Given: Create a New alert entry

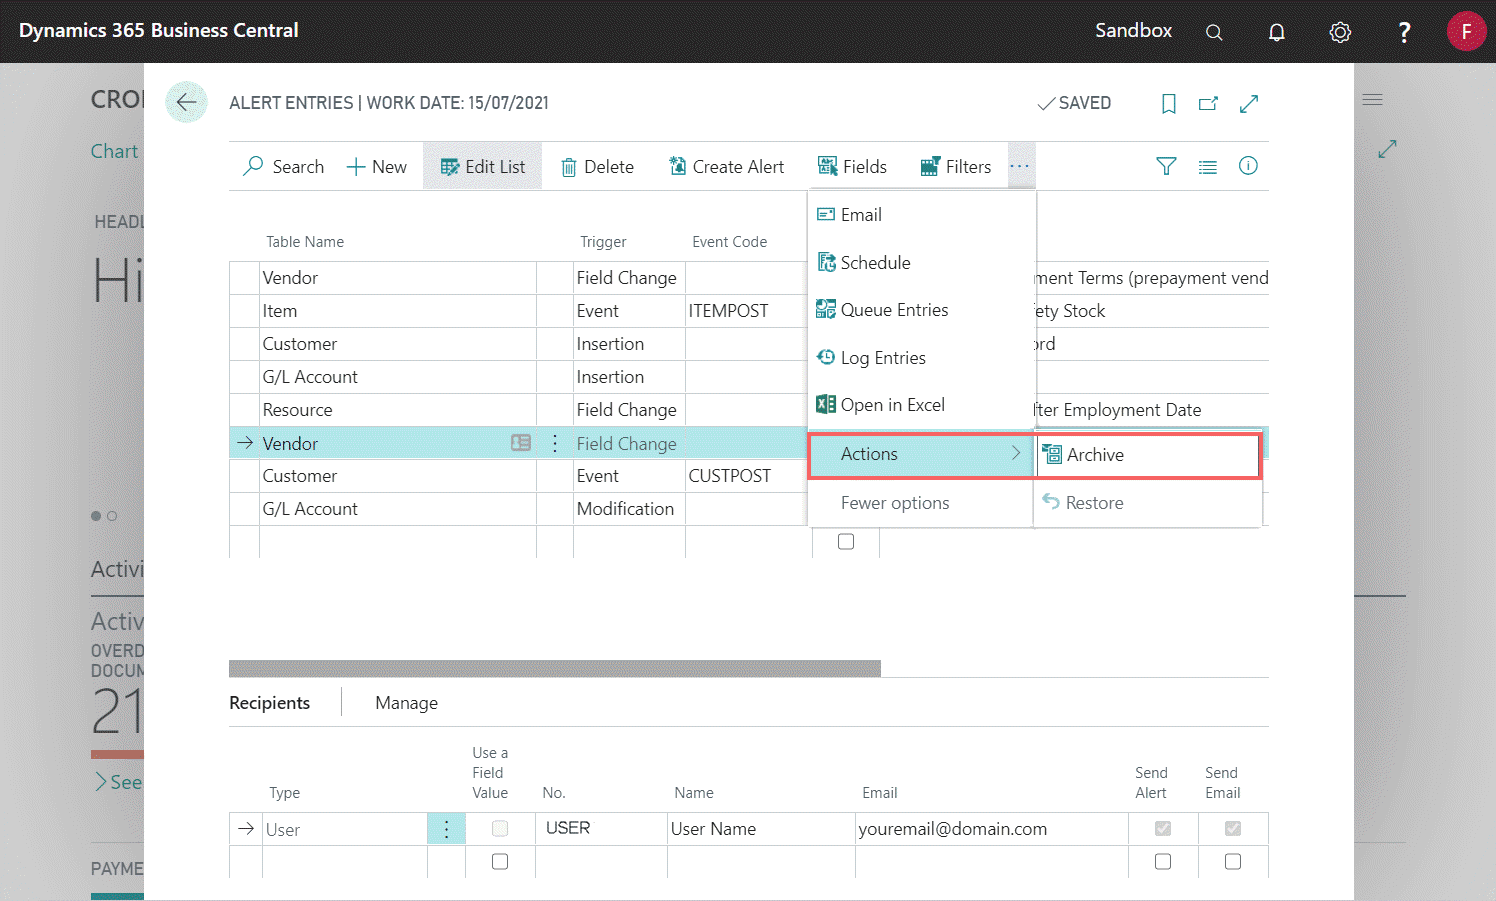Looking at the screenshot, I should (377, 167).
